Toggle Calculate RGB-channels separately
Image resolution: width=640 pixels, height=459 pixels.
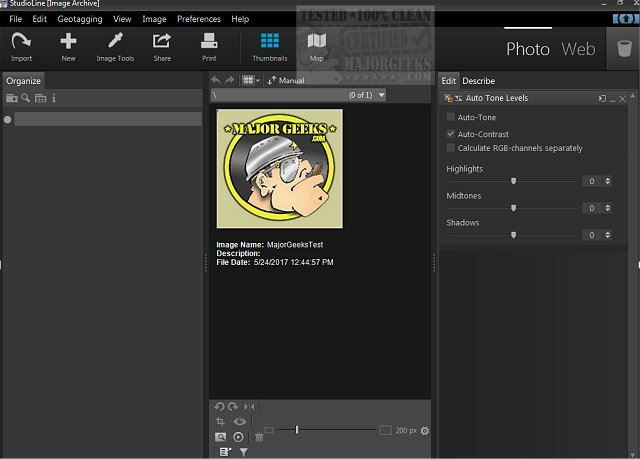pos(451,148)
